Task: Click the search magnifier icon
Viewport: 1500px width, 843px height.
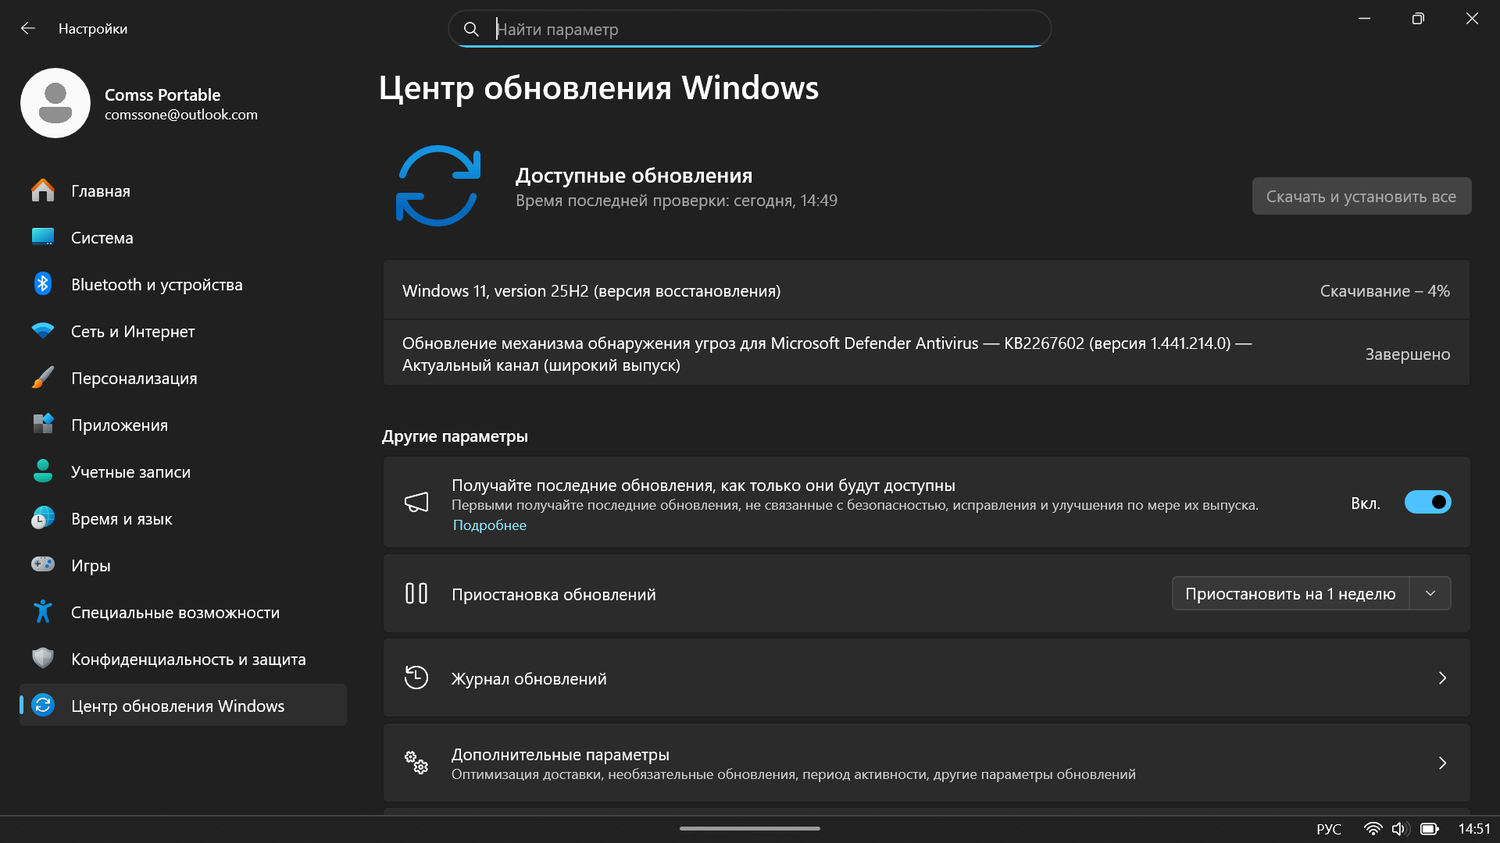Action: click(x=472, y=29)
